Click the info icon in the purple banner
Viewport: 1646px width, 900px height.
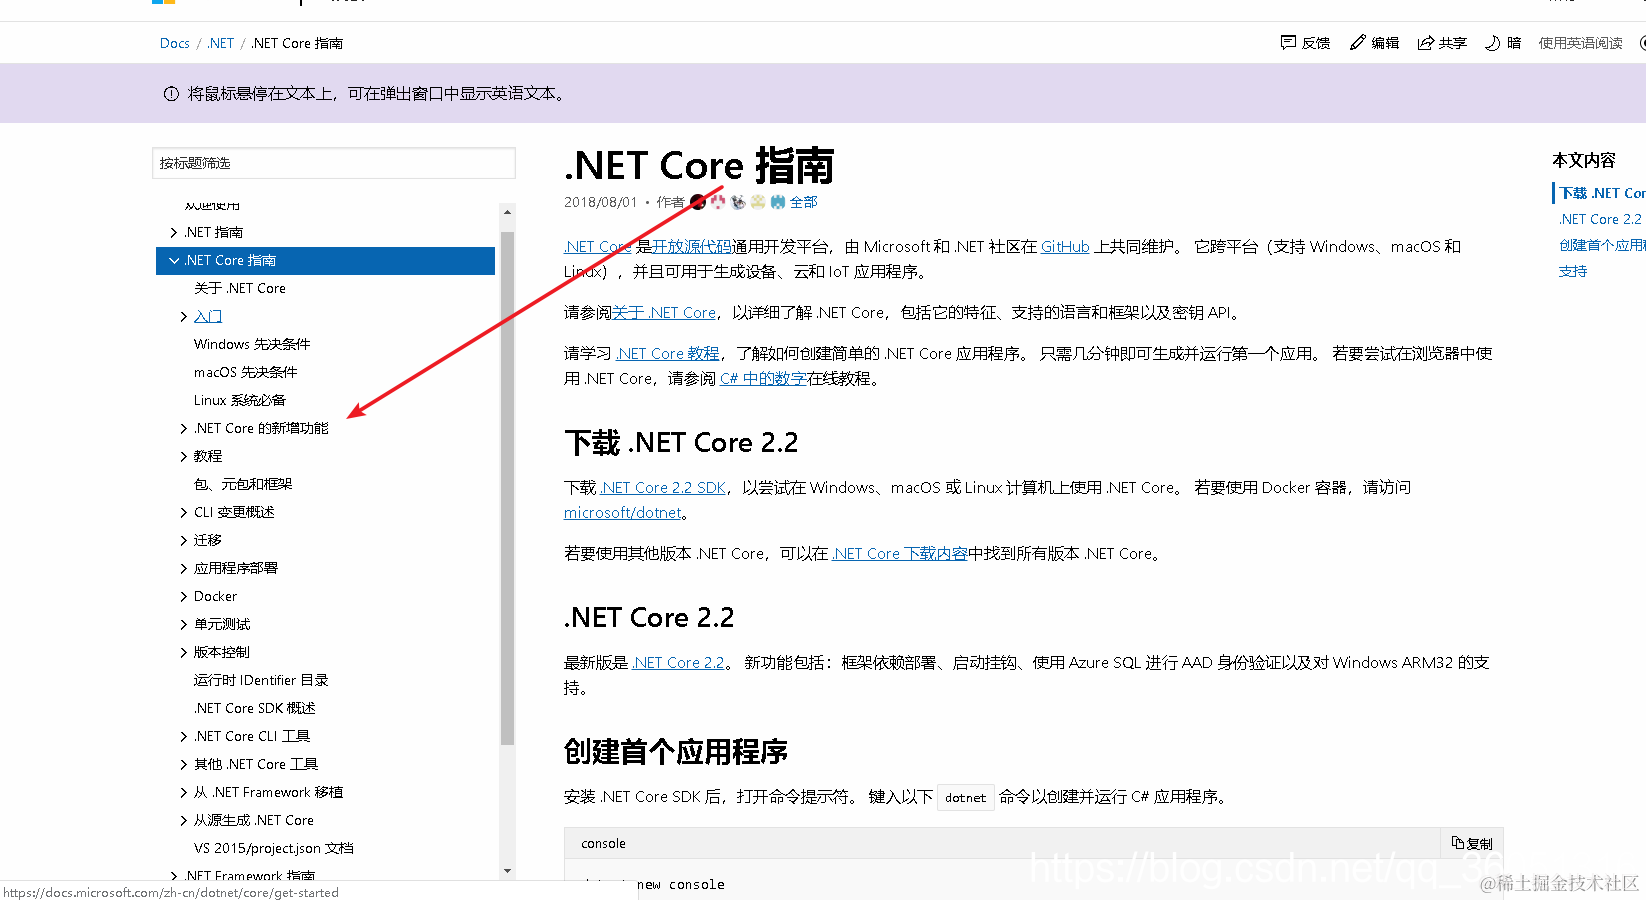click(170, 92)
